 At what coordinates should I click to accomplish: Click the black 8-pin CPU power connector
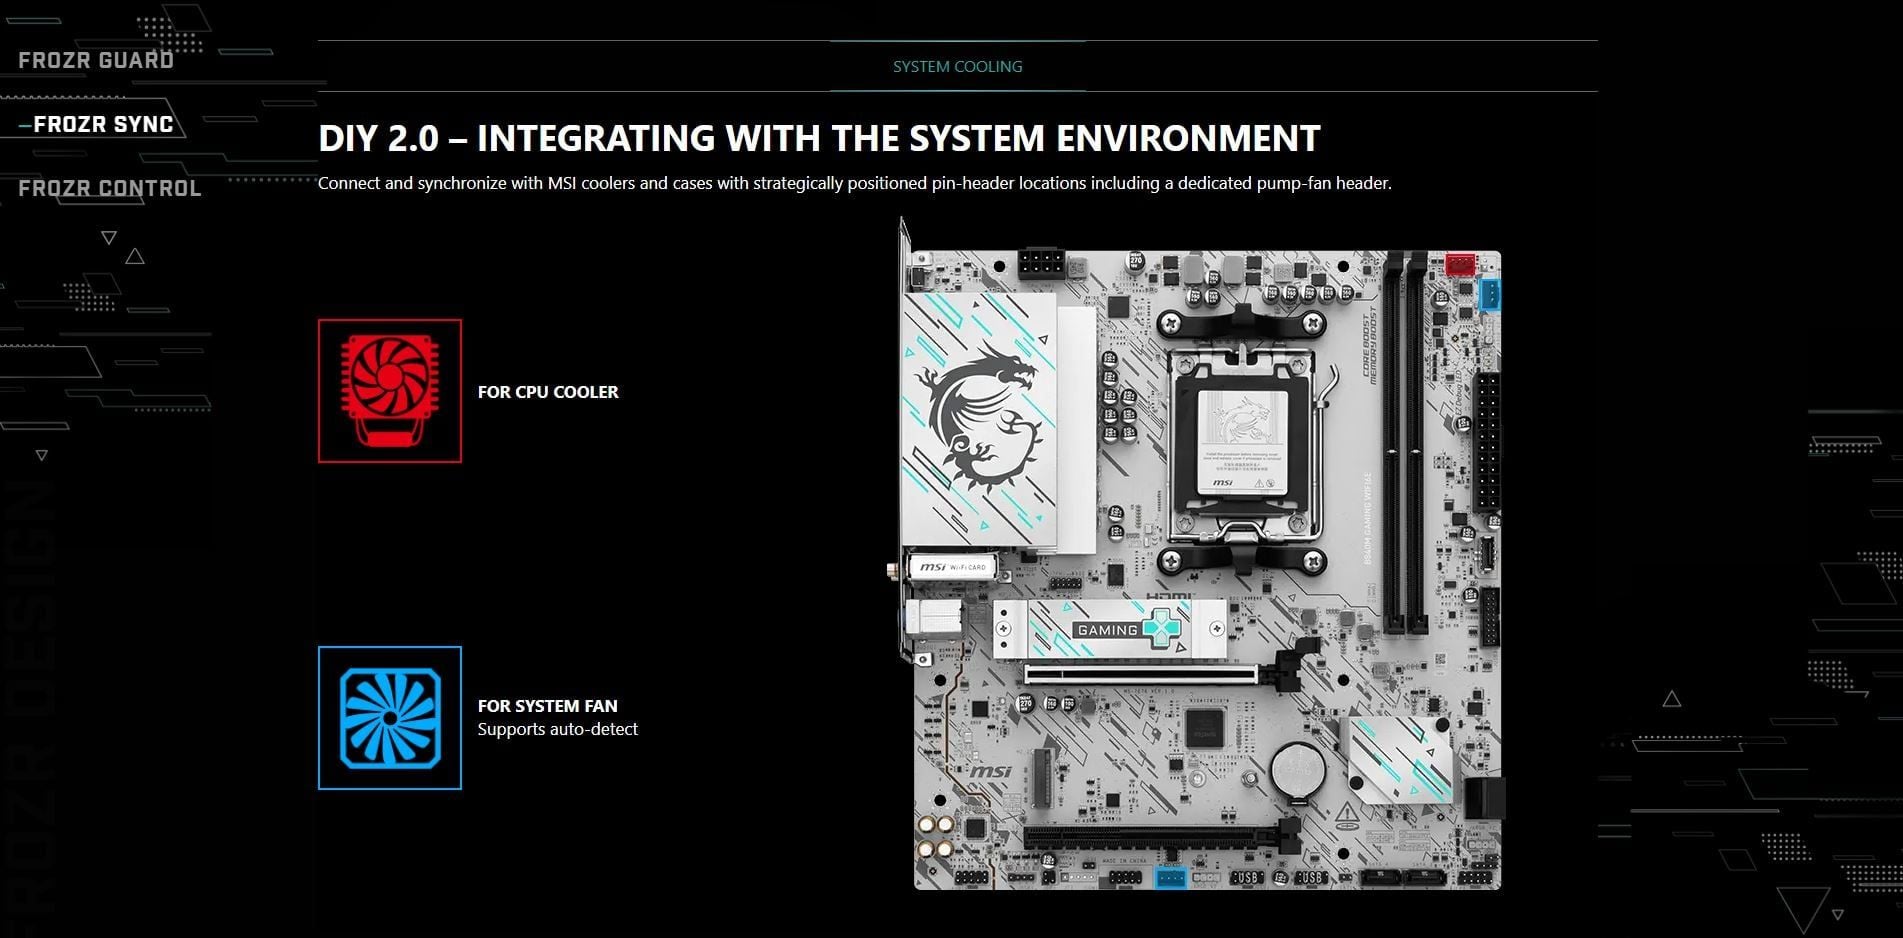point(1041,266)
